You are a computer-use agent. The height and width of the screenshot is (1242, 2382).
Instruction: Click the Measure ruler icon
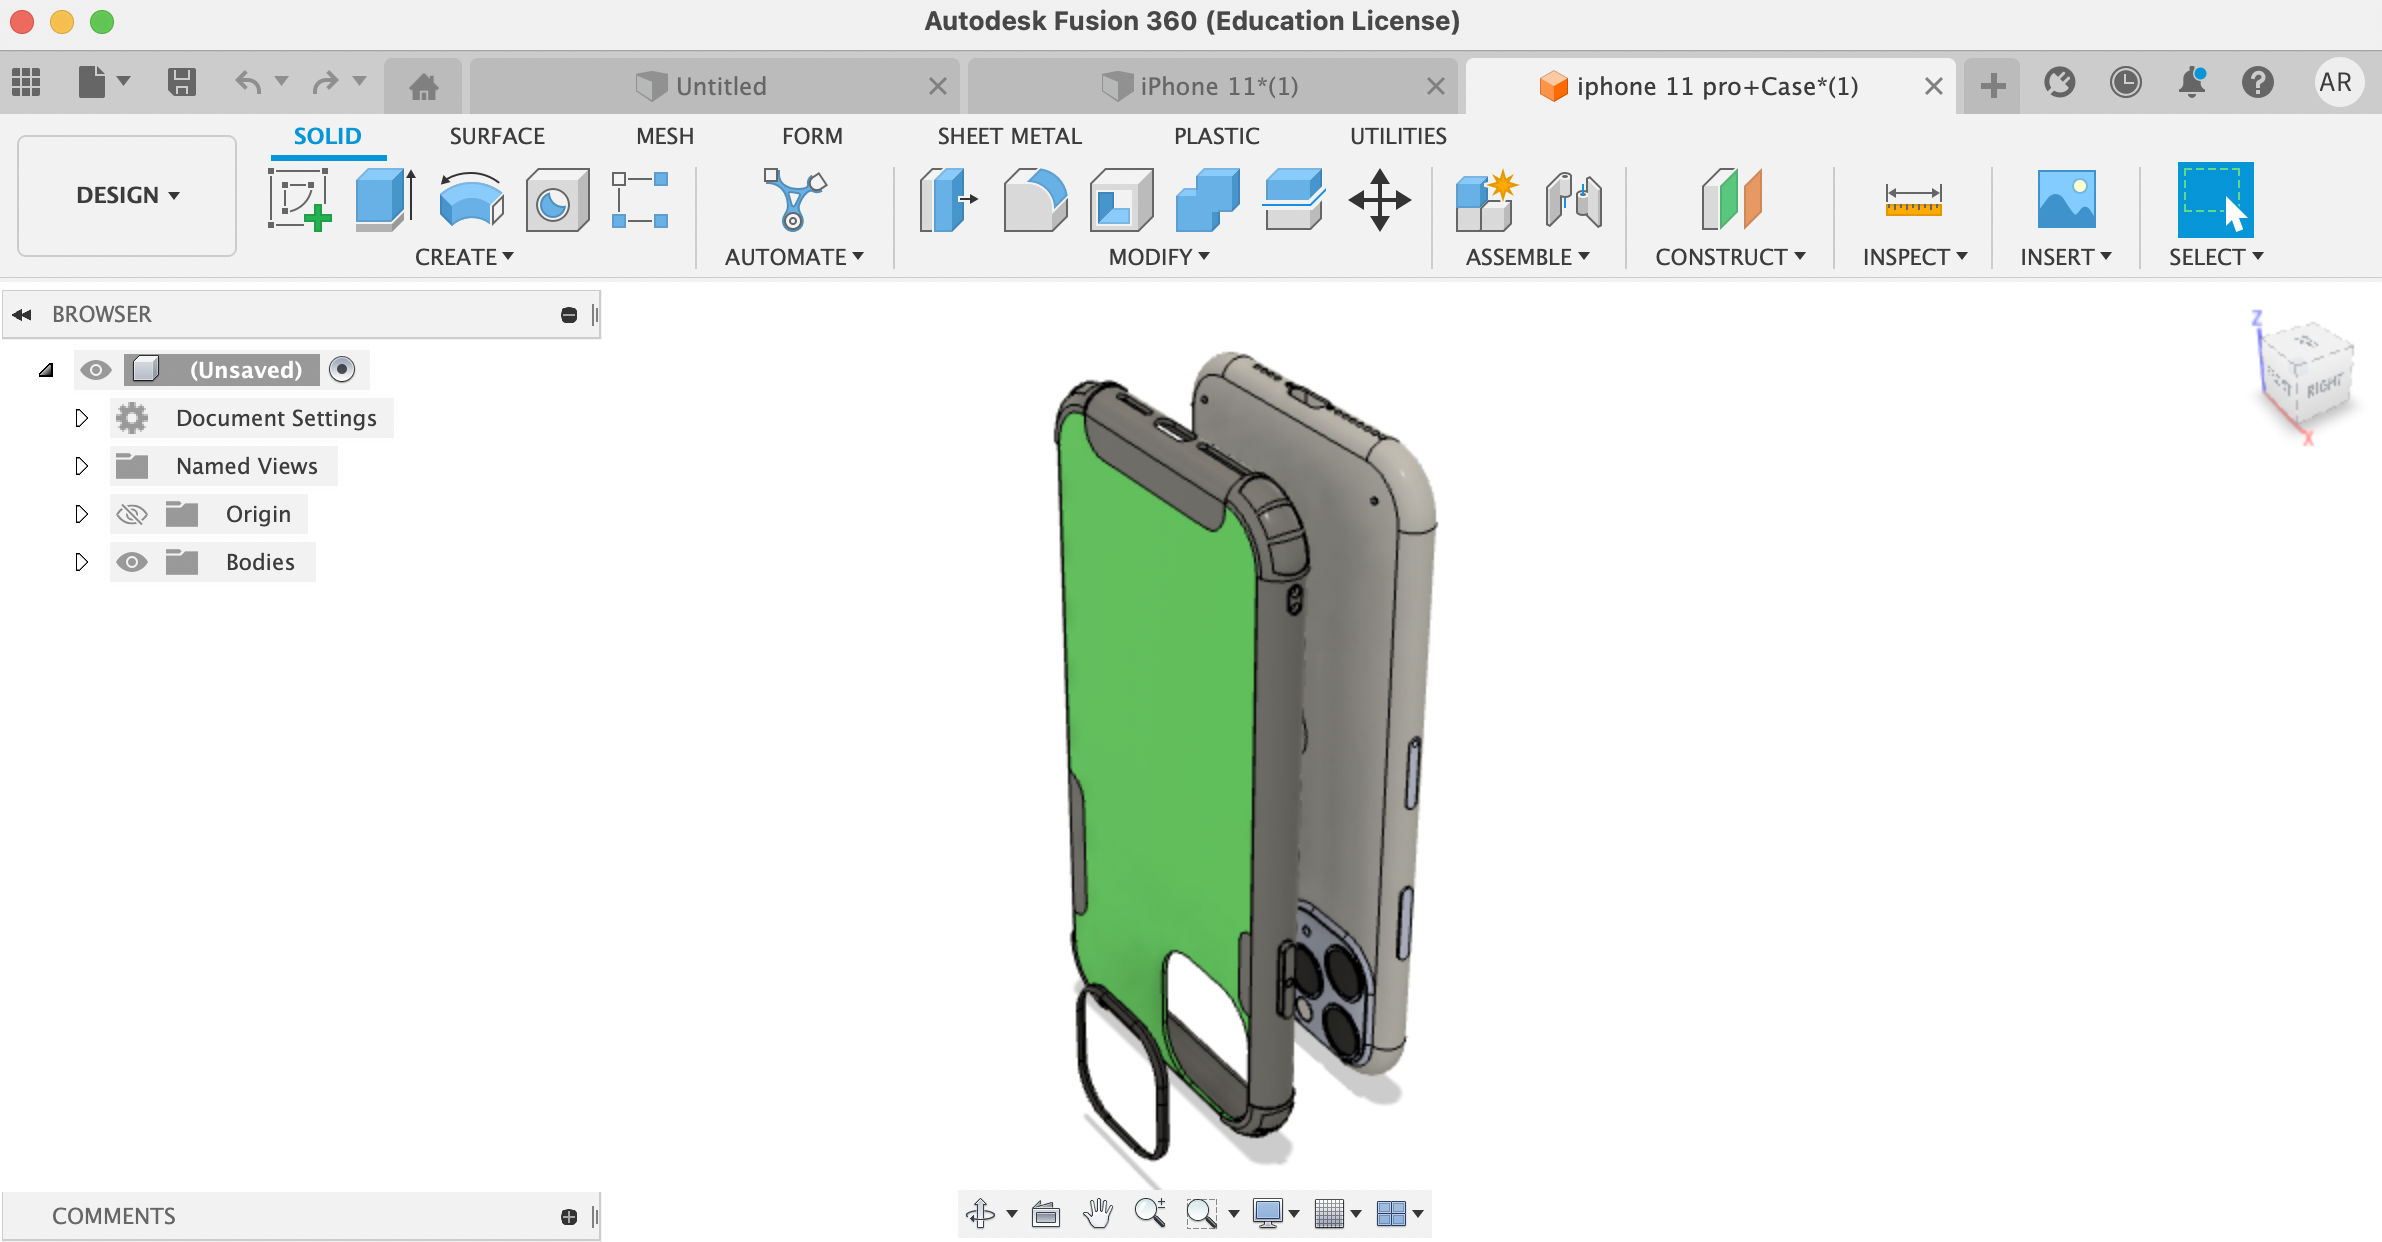pos(1913,199)
